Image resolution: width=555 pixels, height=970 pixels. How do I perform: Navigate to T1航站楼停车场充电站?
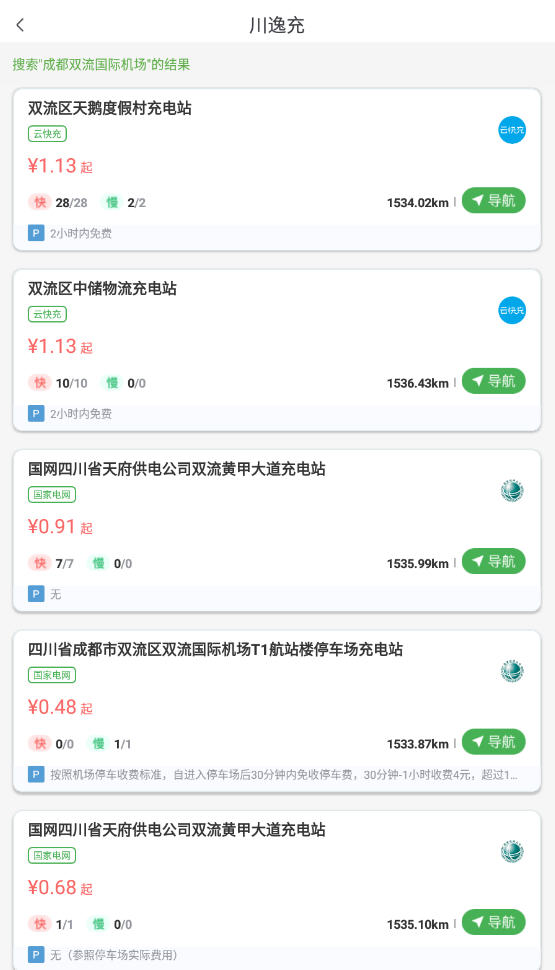[493, 742]
